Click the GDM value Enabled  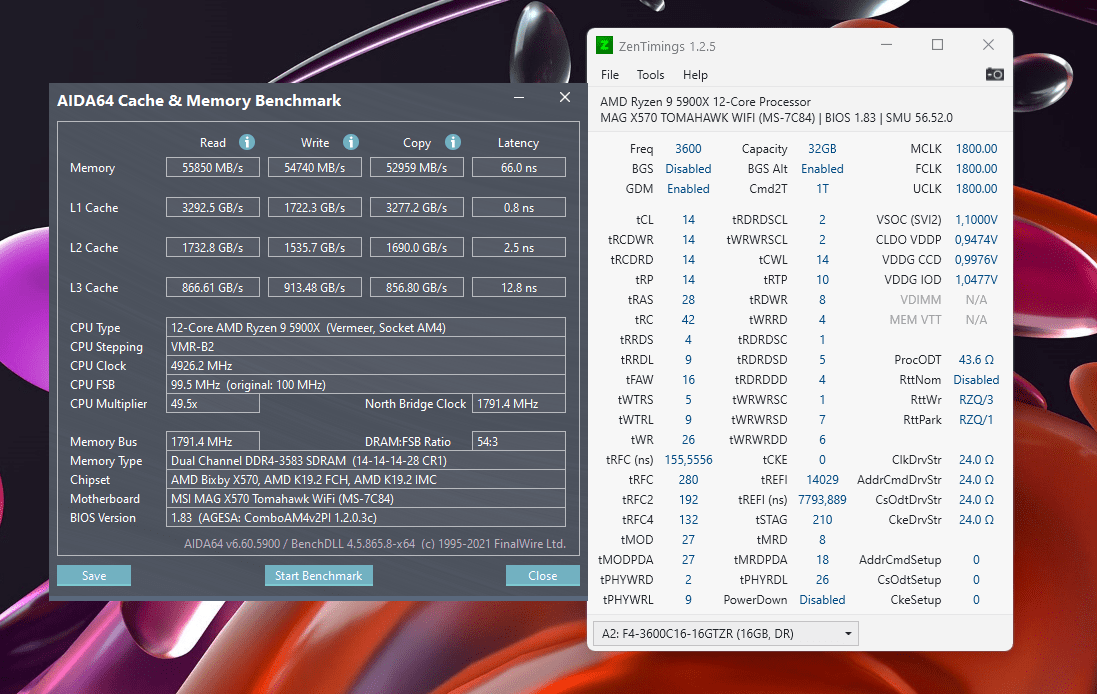pos(688,189)
